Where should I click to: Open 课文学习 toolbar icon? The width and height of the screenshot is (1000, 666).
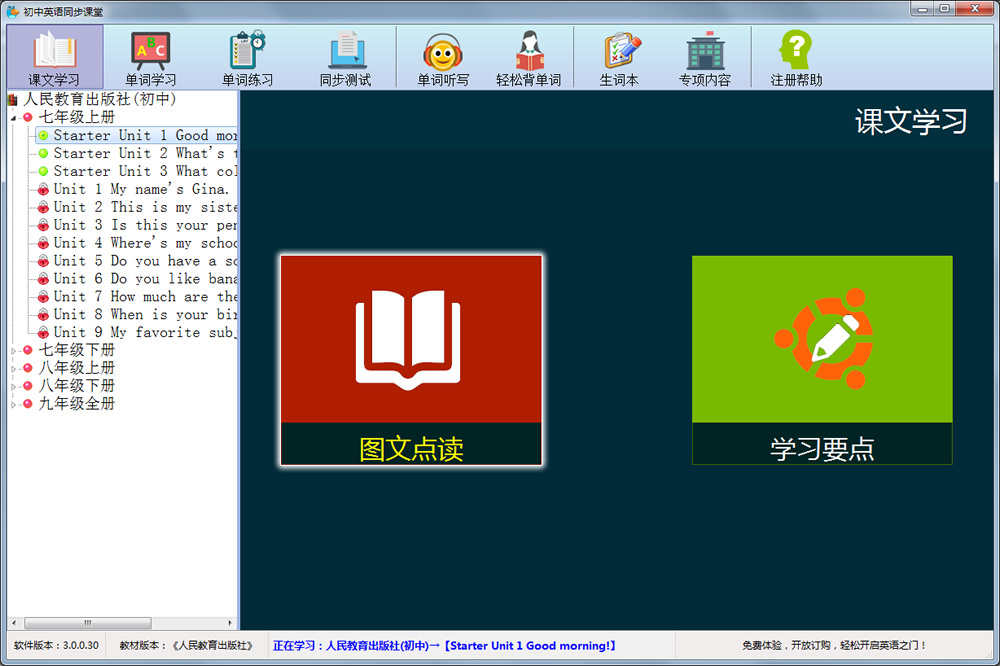click(x=54, y=57)
